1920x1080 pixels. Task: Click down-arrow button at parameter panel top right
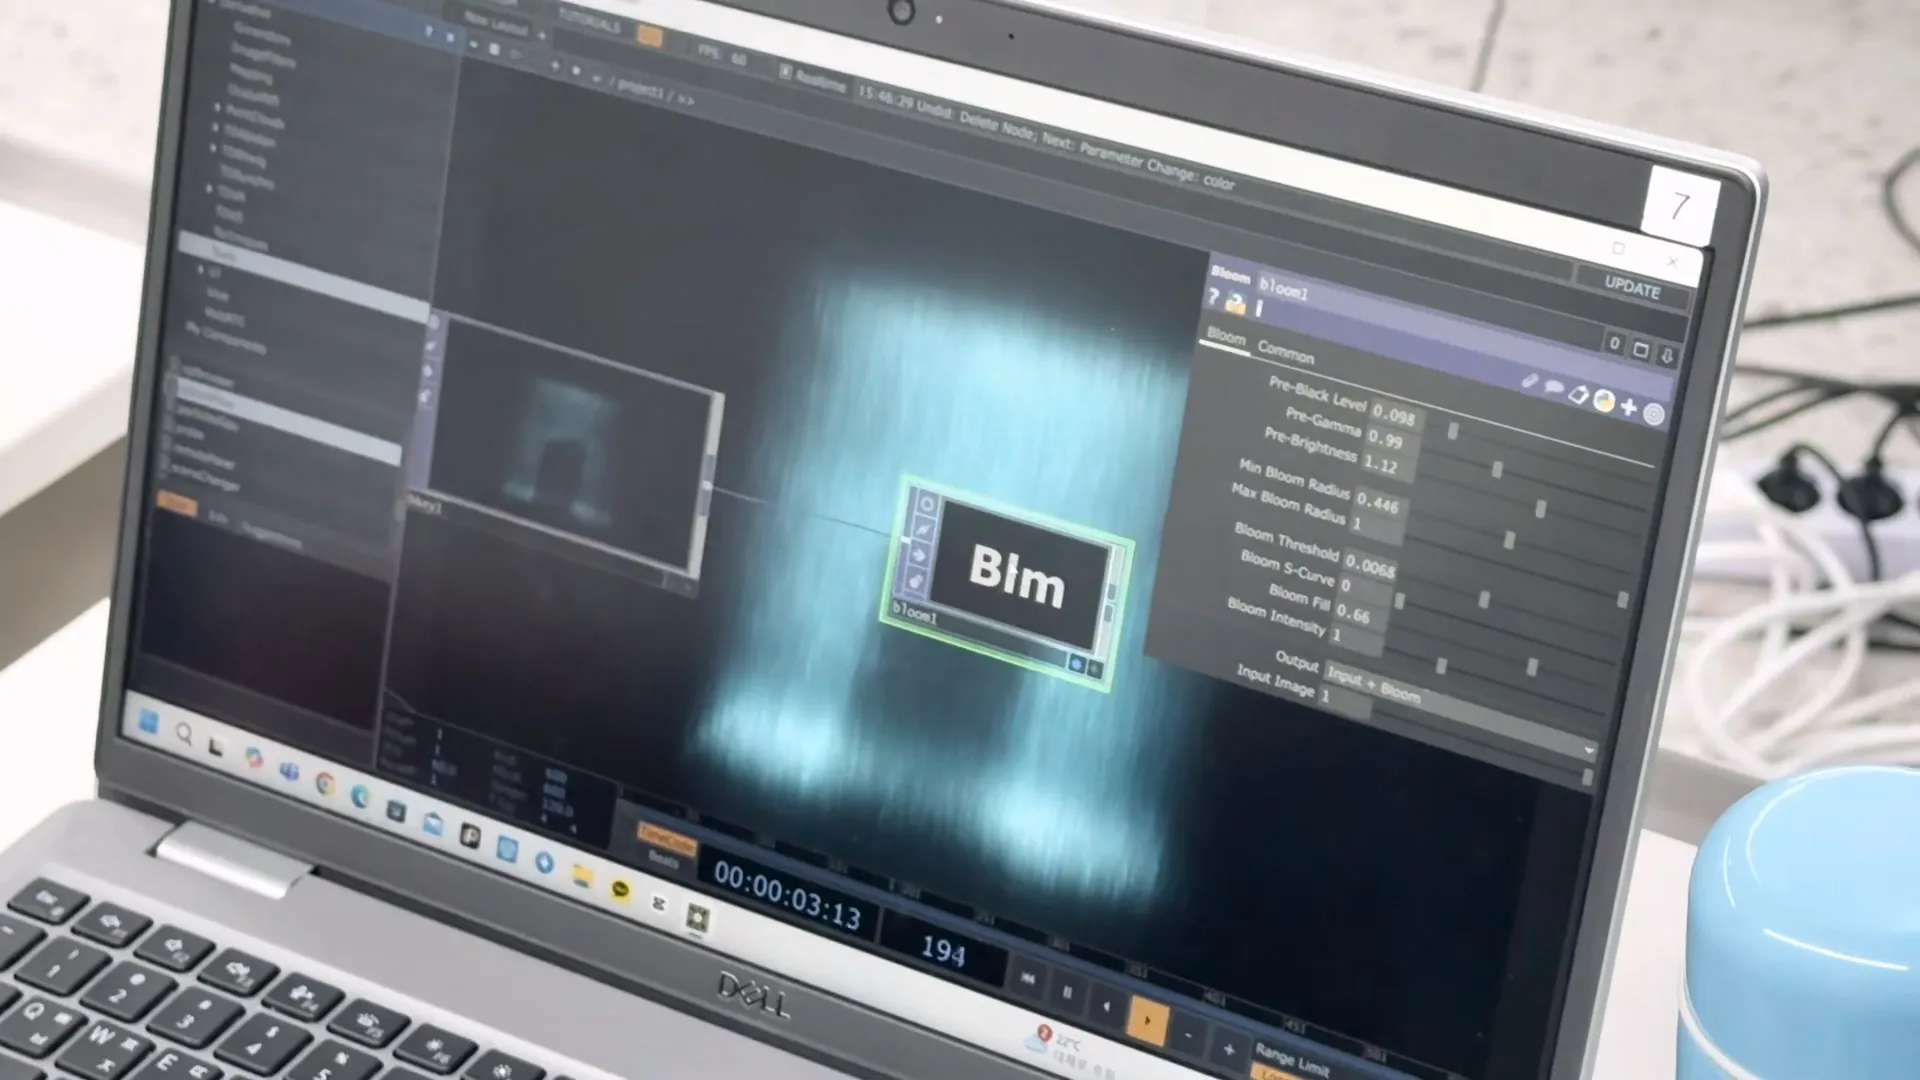click(1667, 355)
